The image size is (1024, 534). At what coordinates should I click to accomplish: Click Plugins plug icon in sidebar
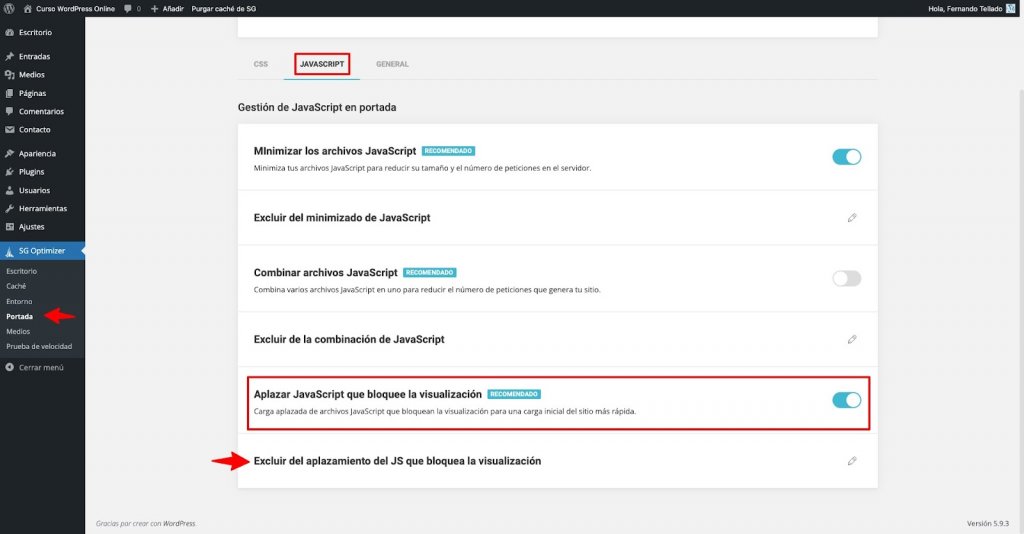(9, 172)
